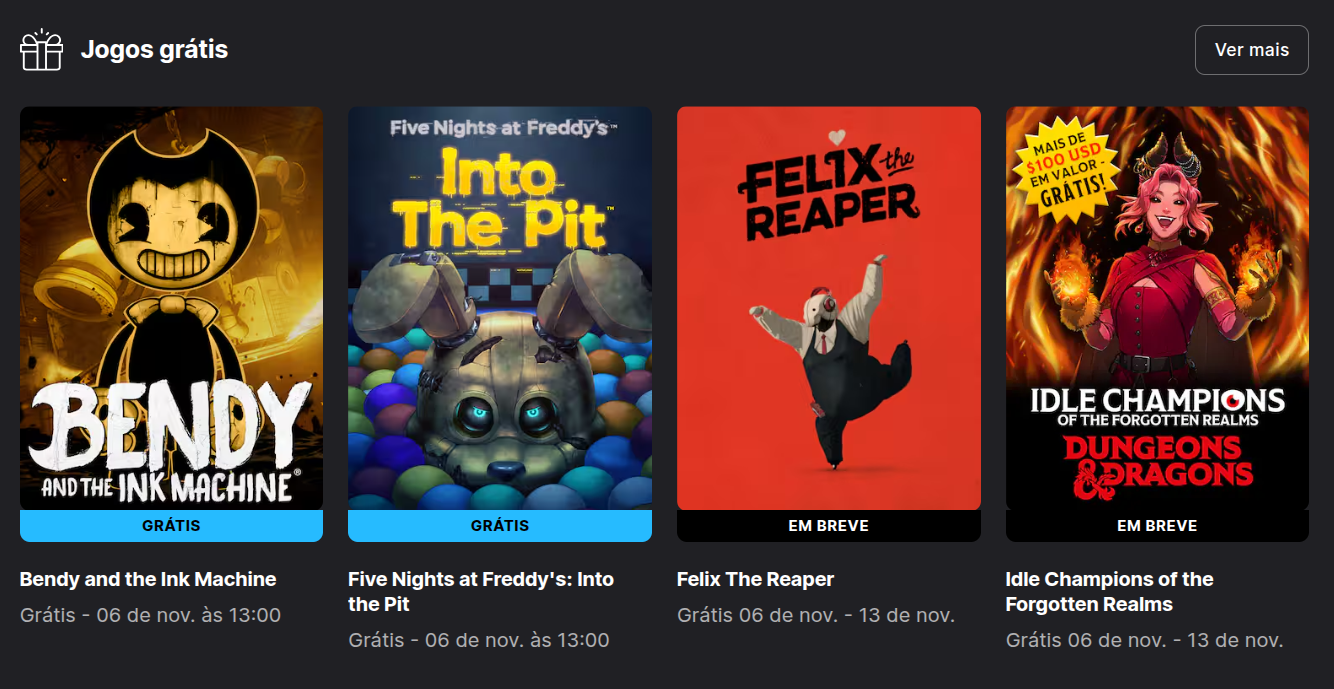Open the Ver mais button
Screen dimensions: 1334x689
point(1251,50)
